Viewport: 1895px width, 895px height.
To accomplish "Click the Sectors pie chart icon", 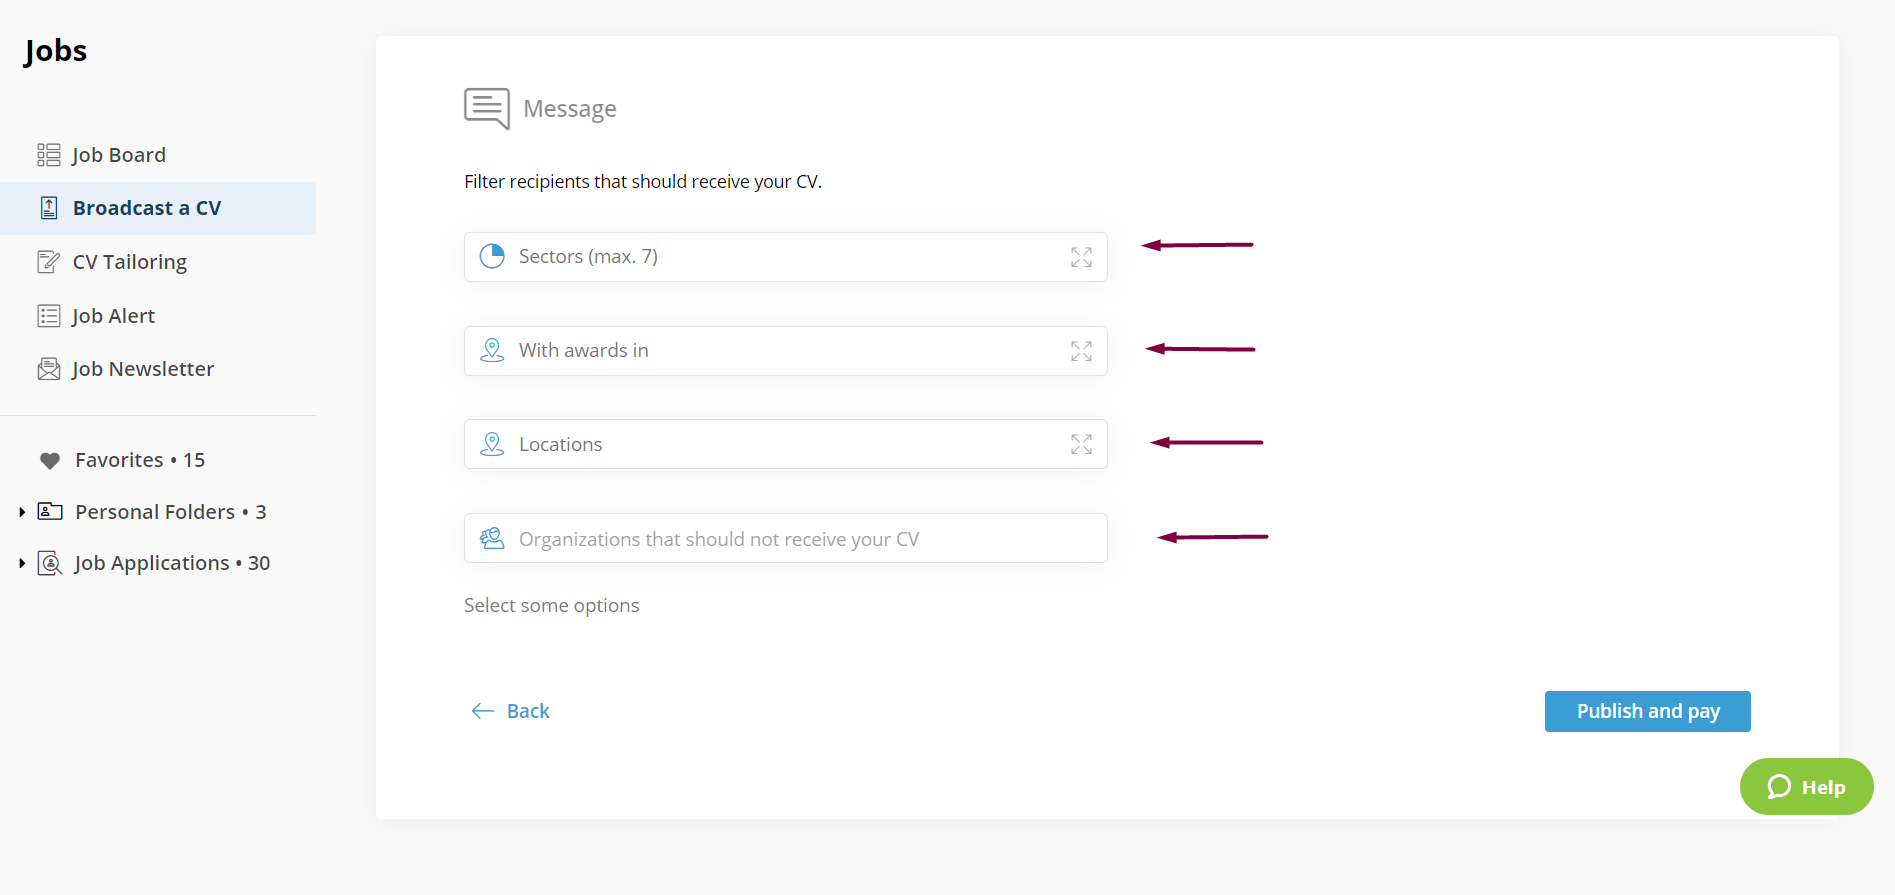I will pos(492,257).
